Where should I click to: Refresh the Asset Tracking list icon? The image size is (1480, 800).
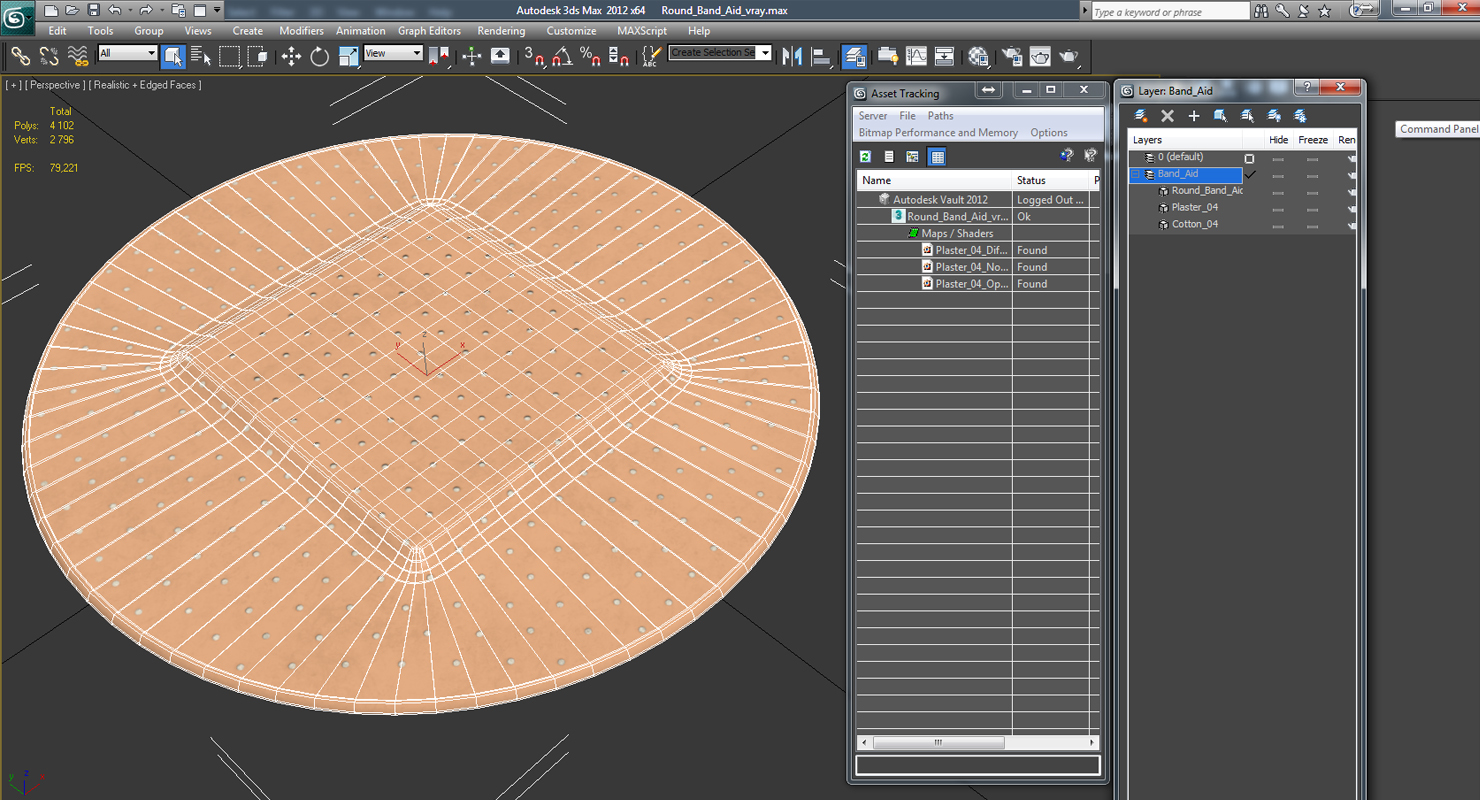[x=865, y=156]
